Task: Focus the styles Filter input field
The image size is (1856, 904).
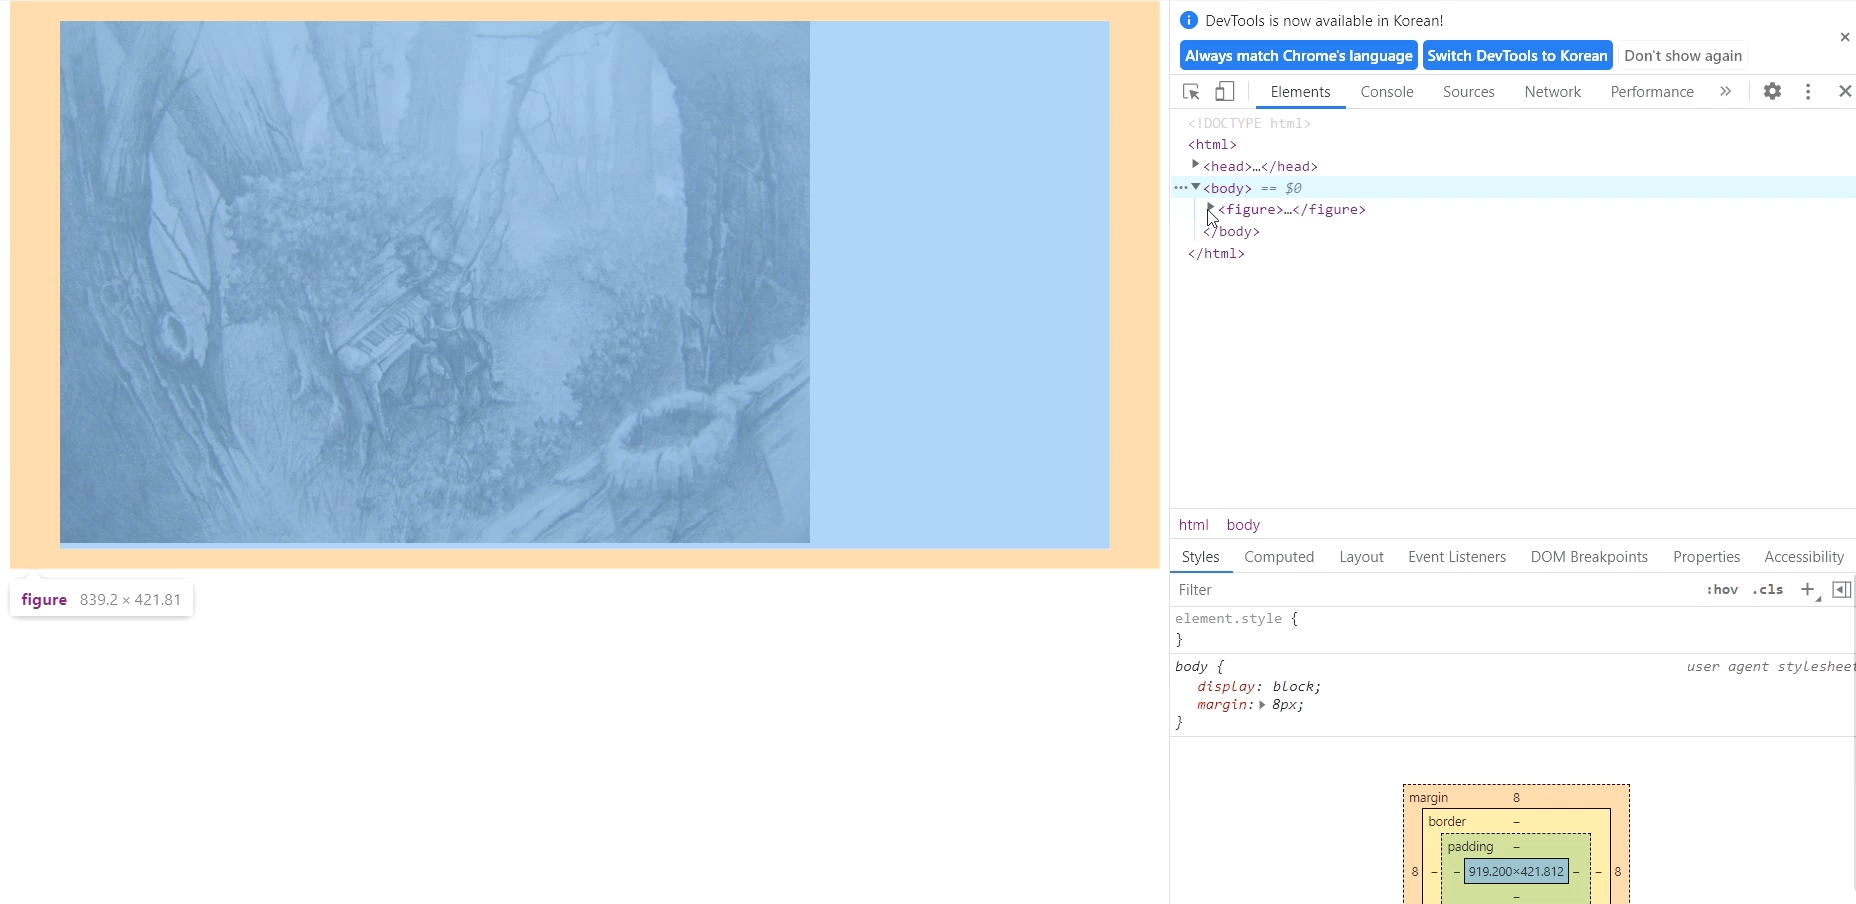Action: pyautogui.click(x=1435, y=590)
